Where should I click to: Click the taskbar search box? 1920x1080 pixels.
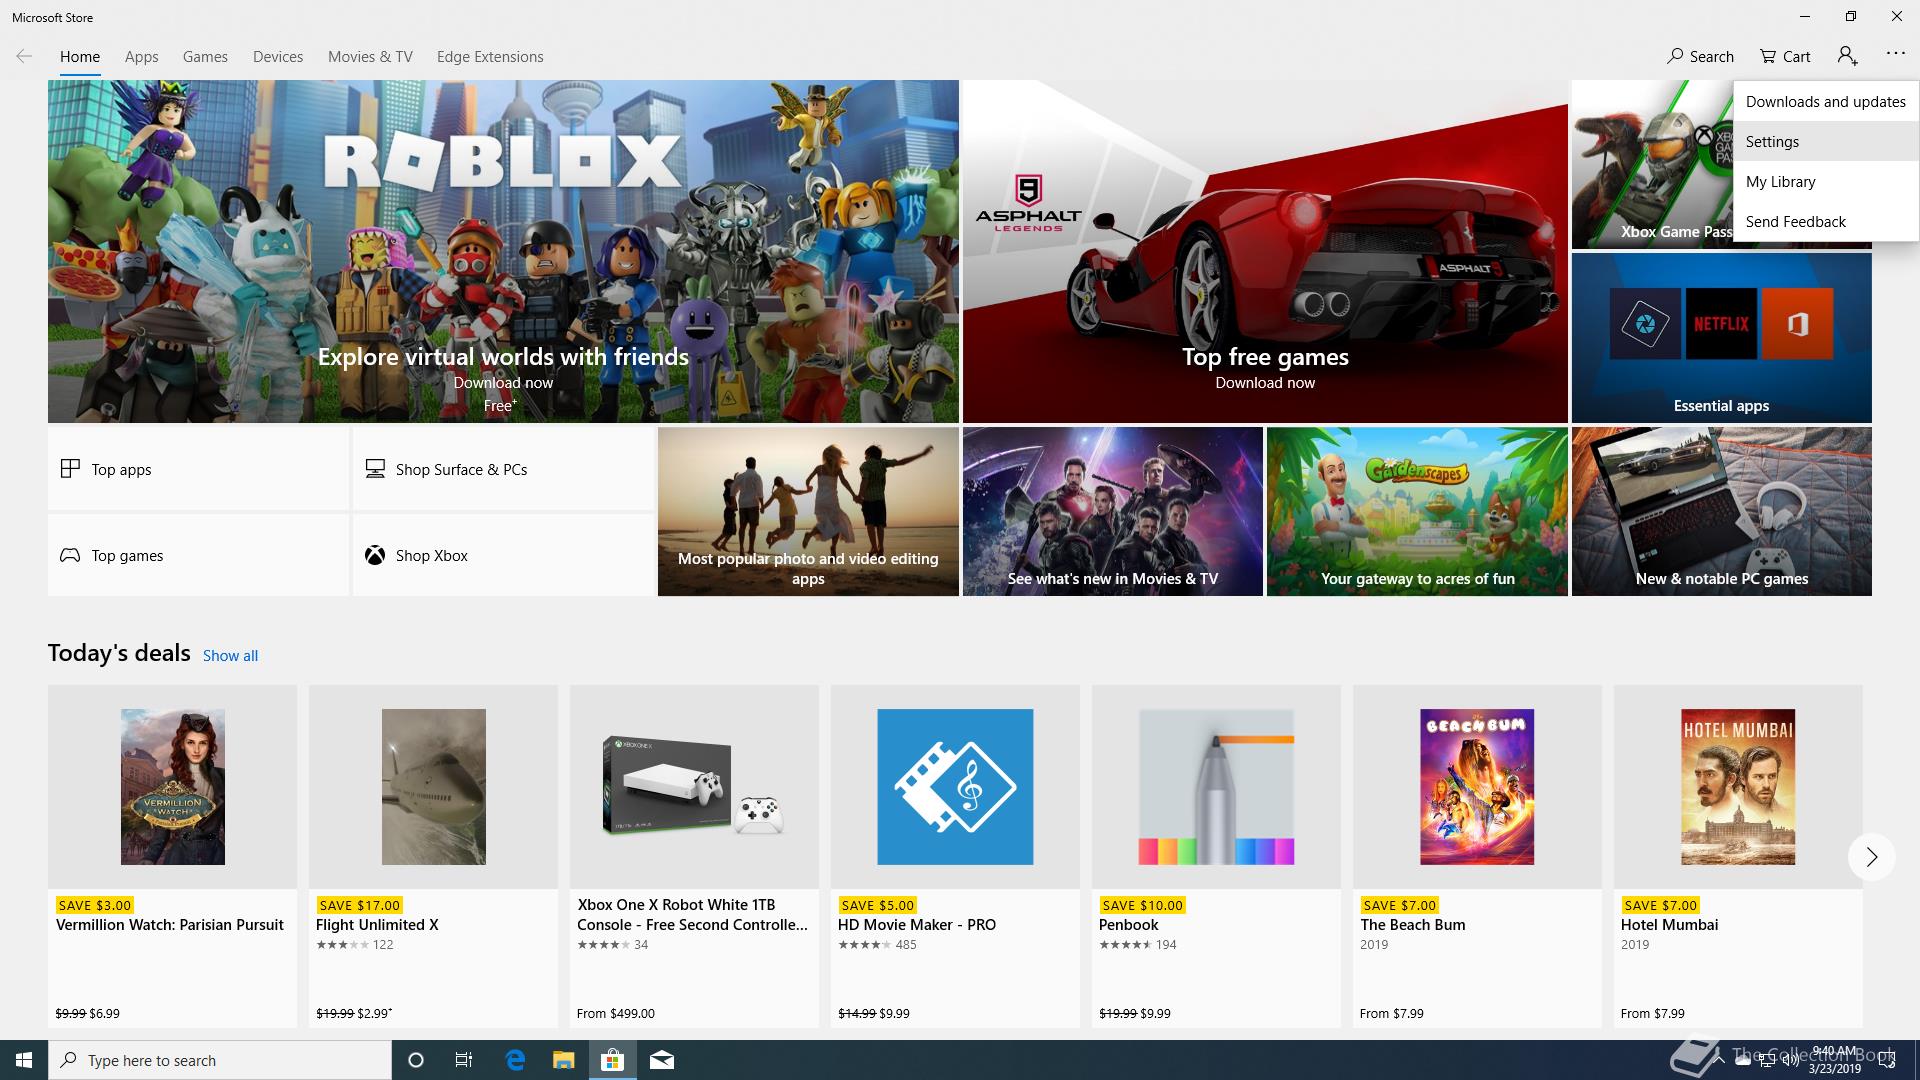click(x=220, y=1060)
